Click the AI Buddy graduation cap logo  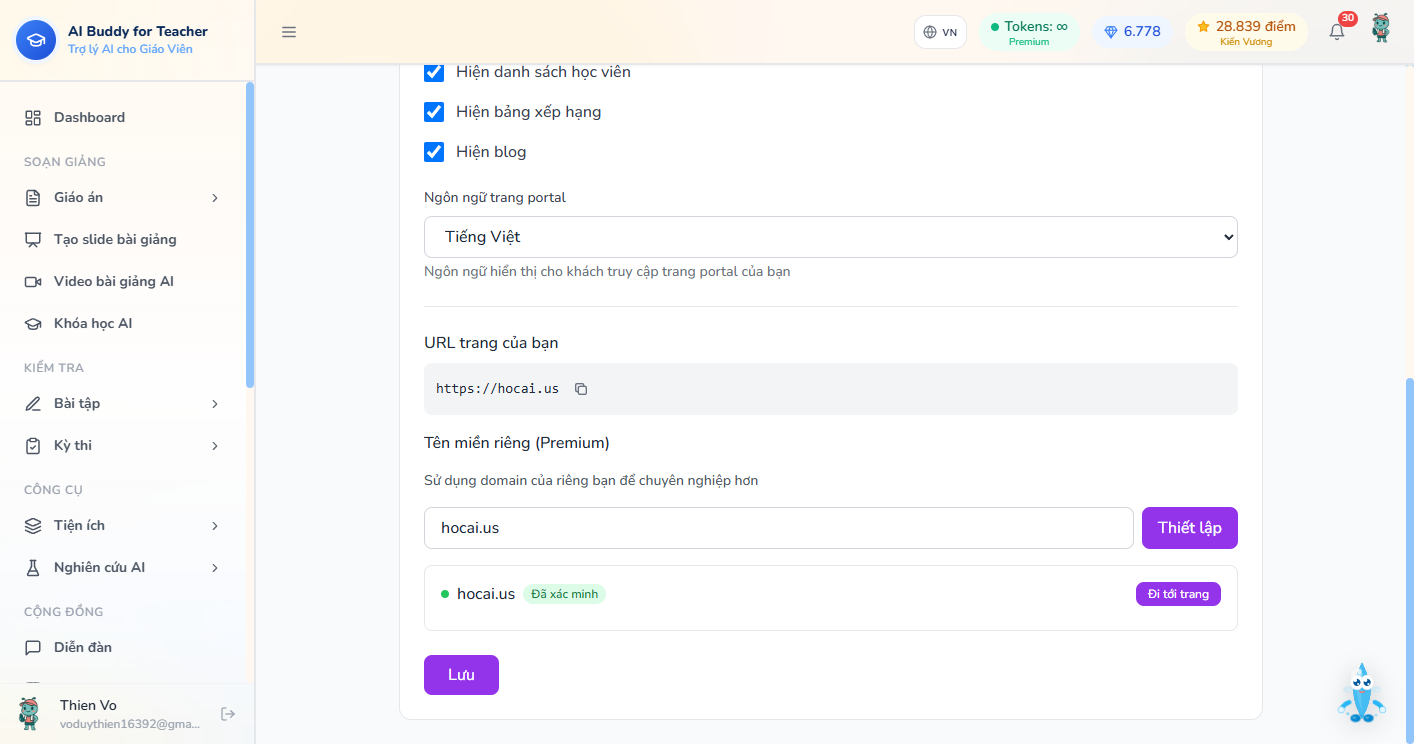pyautogui.click(x=36, y=40)
